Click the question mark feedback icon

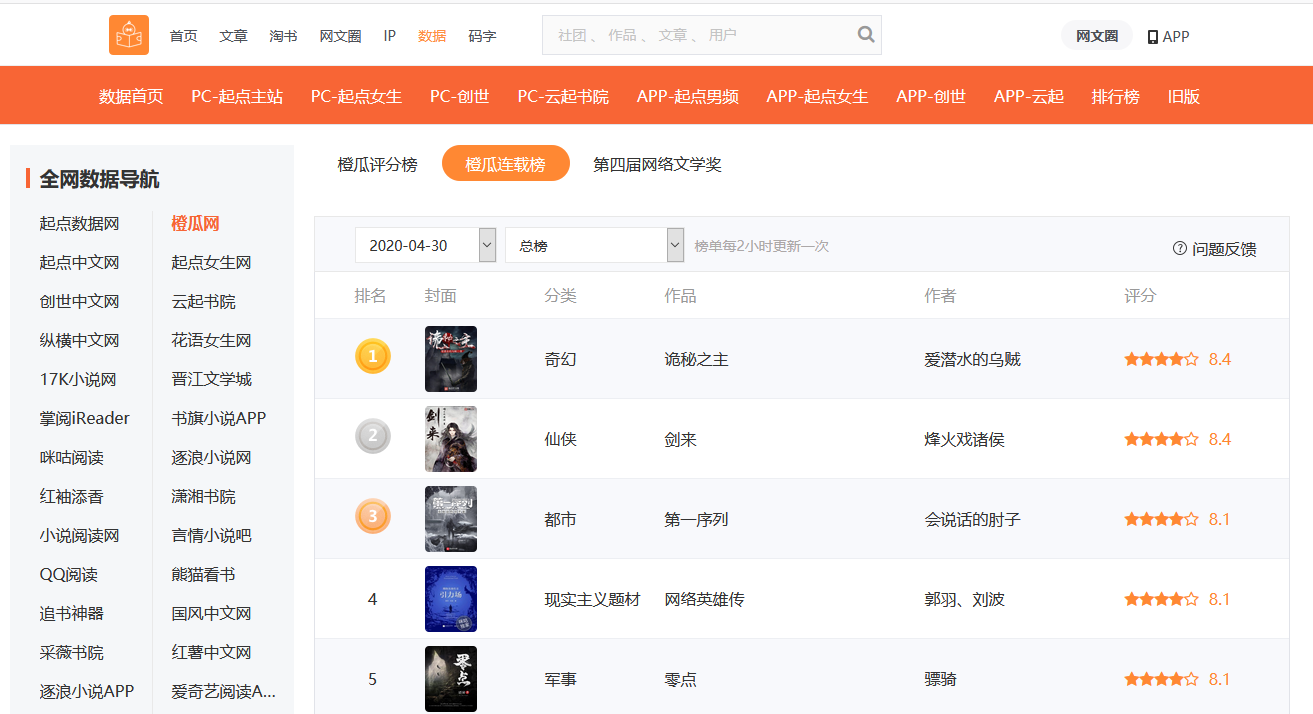tap(1179, 248)
